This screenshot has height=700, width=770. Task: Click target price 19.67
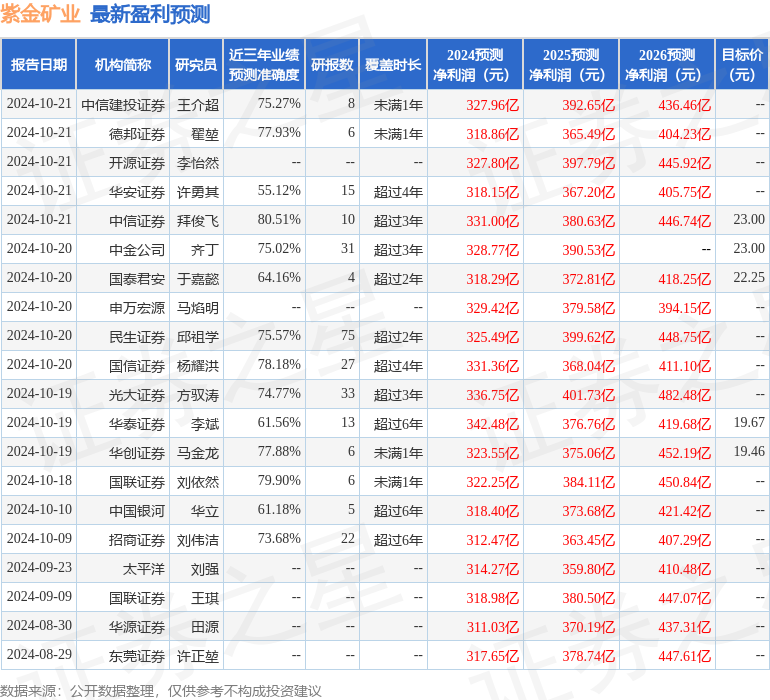point(749,422)
